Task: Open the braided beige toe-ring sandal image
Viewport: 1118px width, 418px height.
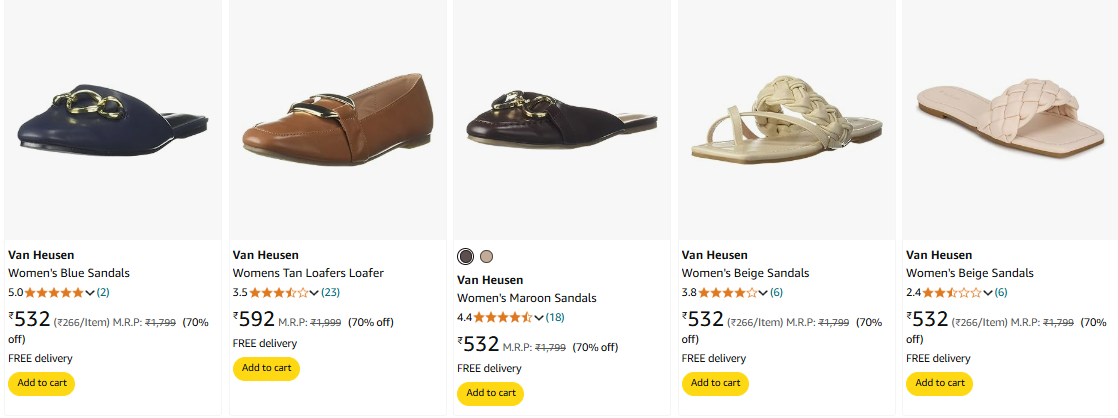Action: (786, 120)
